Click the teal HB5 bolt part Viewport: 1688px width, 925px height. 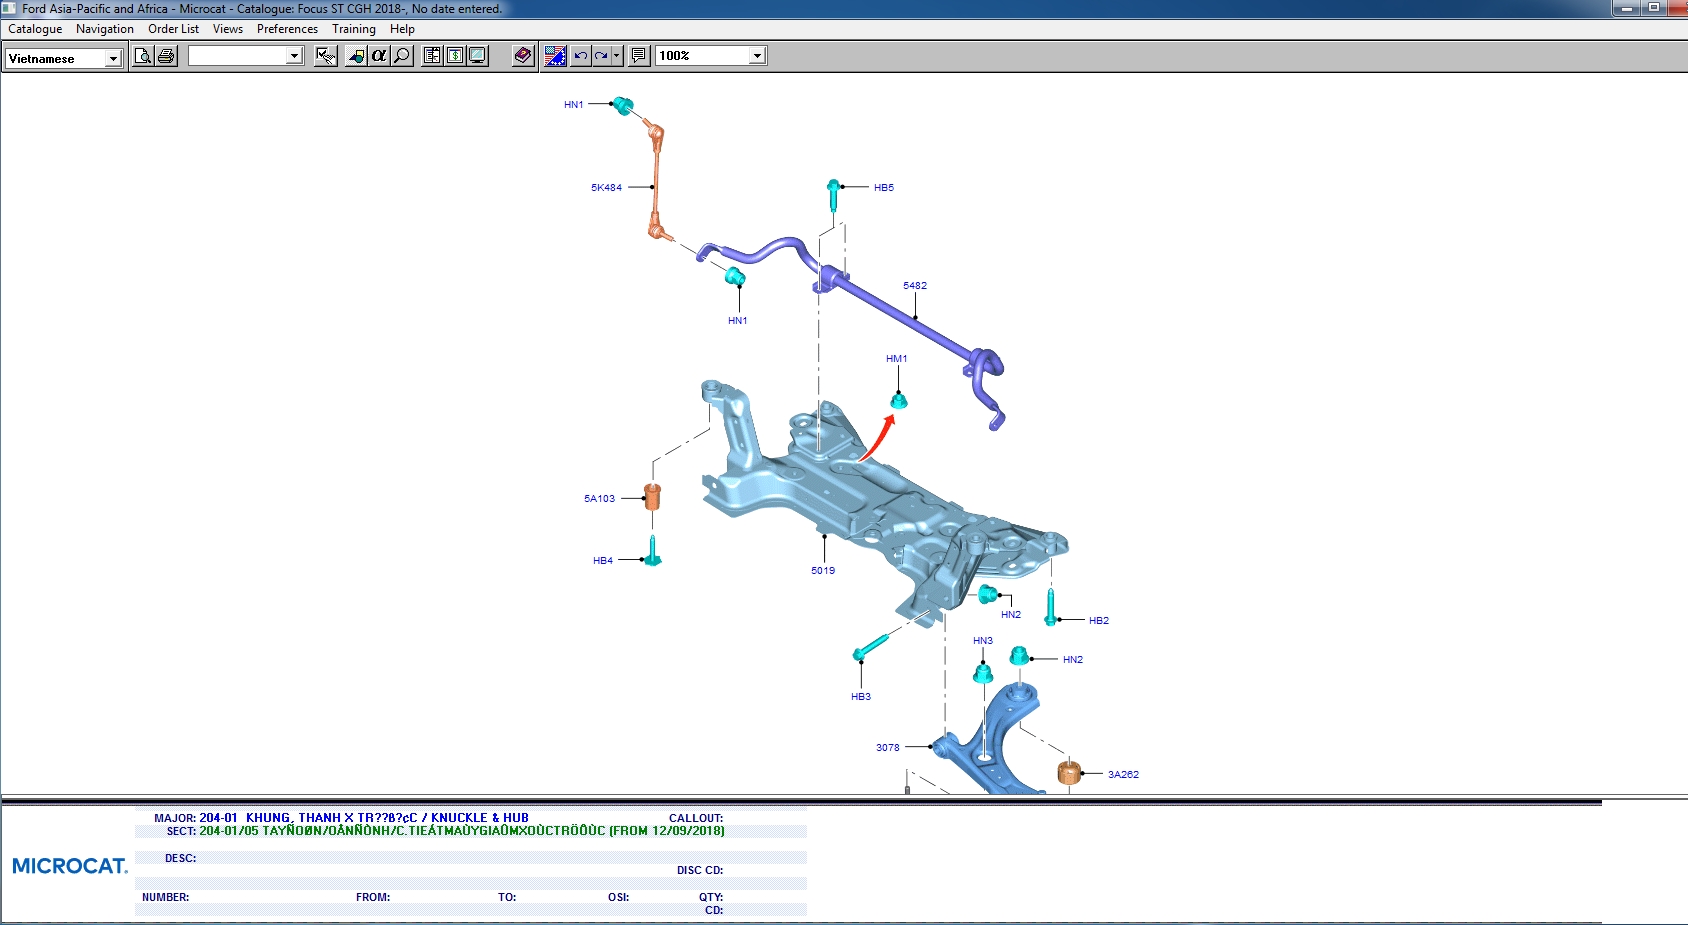pos(833,194)
